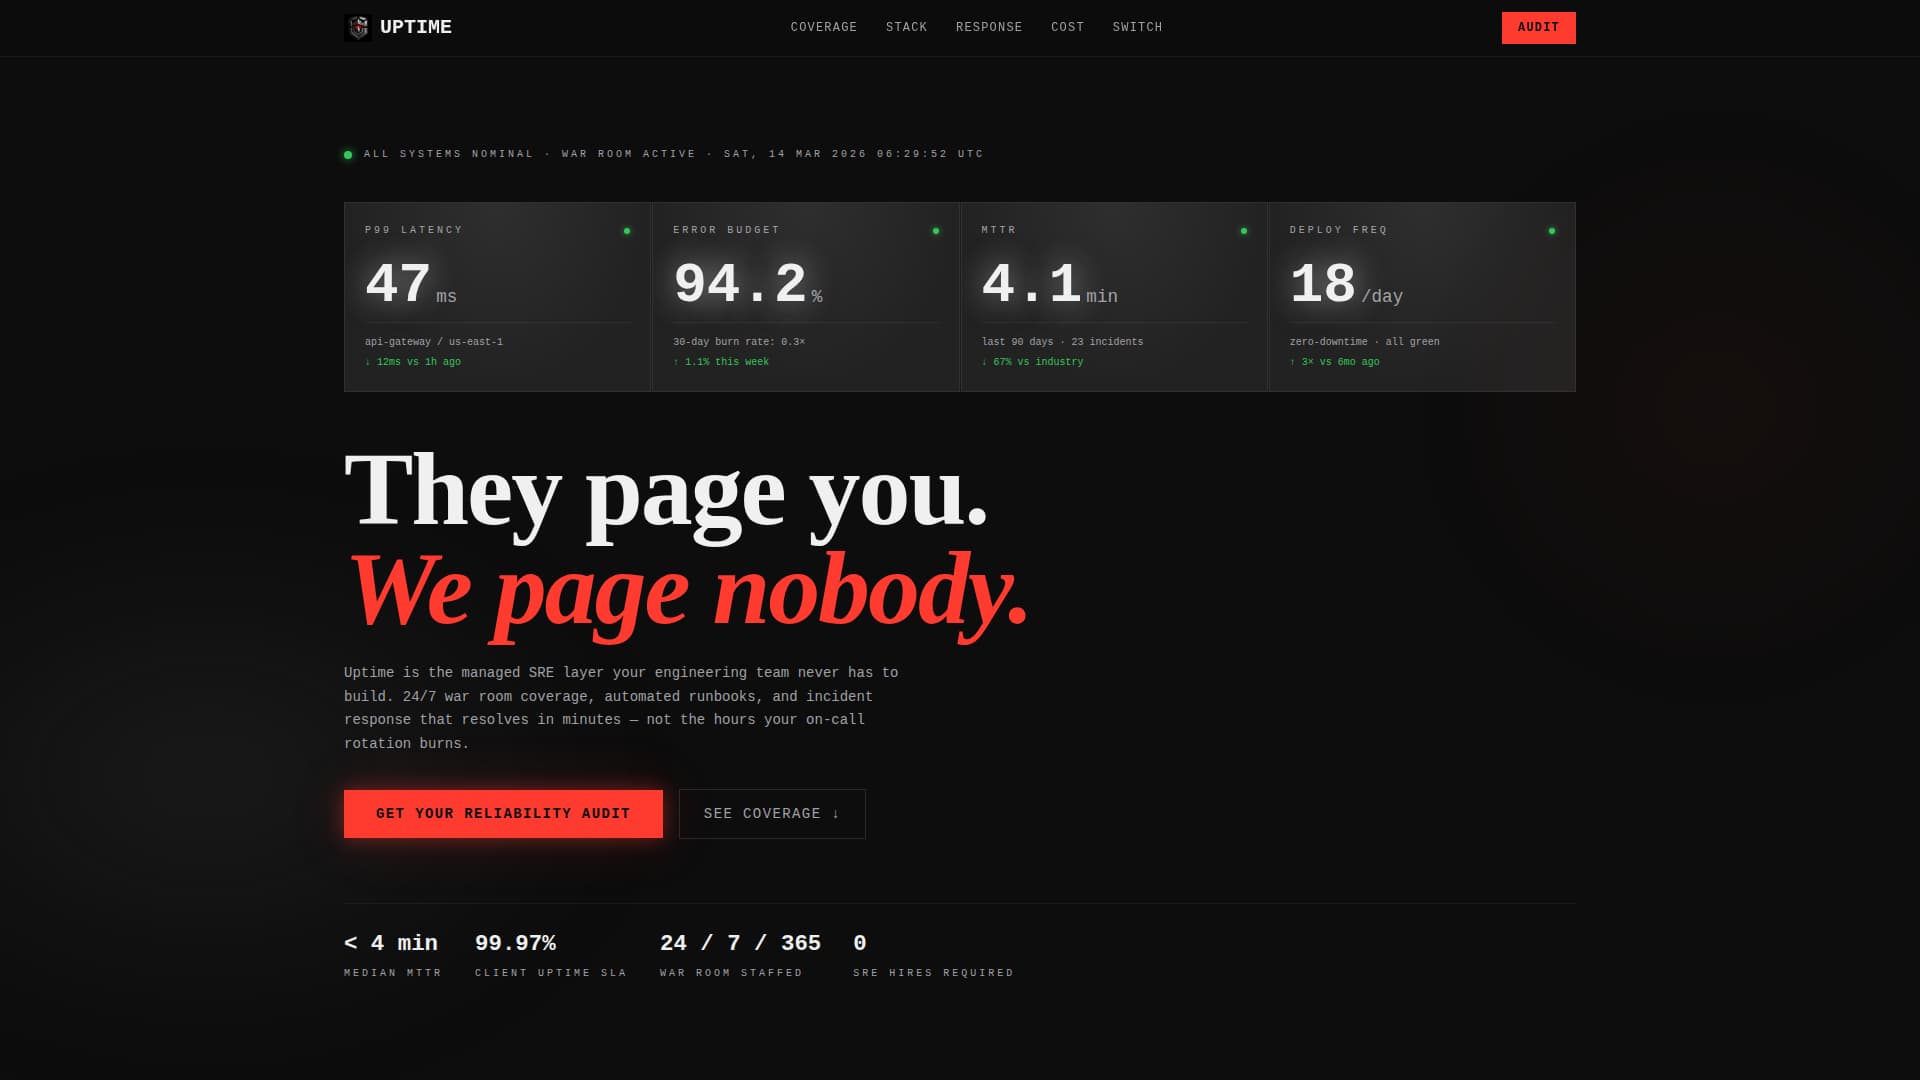
Task: Click the P99 Latency status dot
Action: click(627, 231)
